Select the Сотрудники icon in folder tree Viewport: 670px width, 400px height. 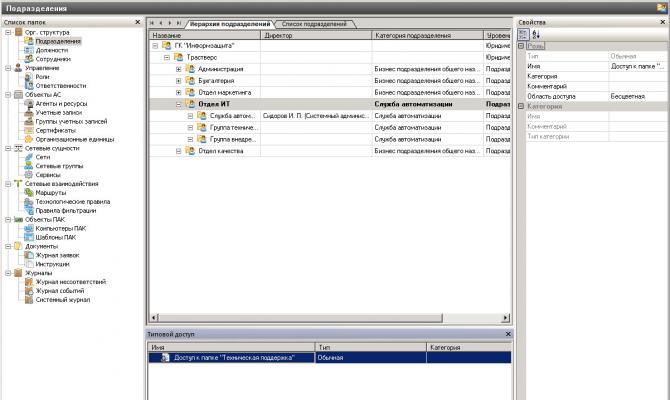[29, 59]
